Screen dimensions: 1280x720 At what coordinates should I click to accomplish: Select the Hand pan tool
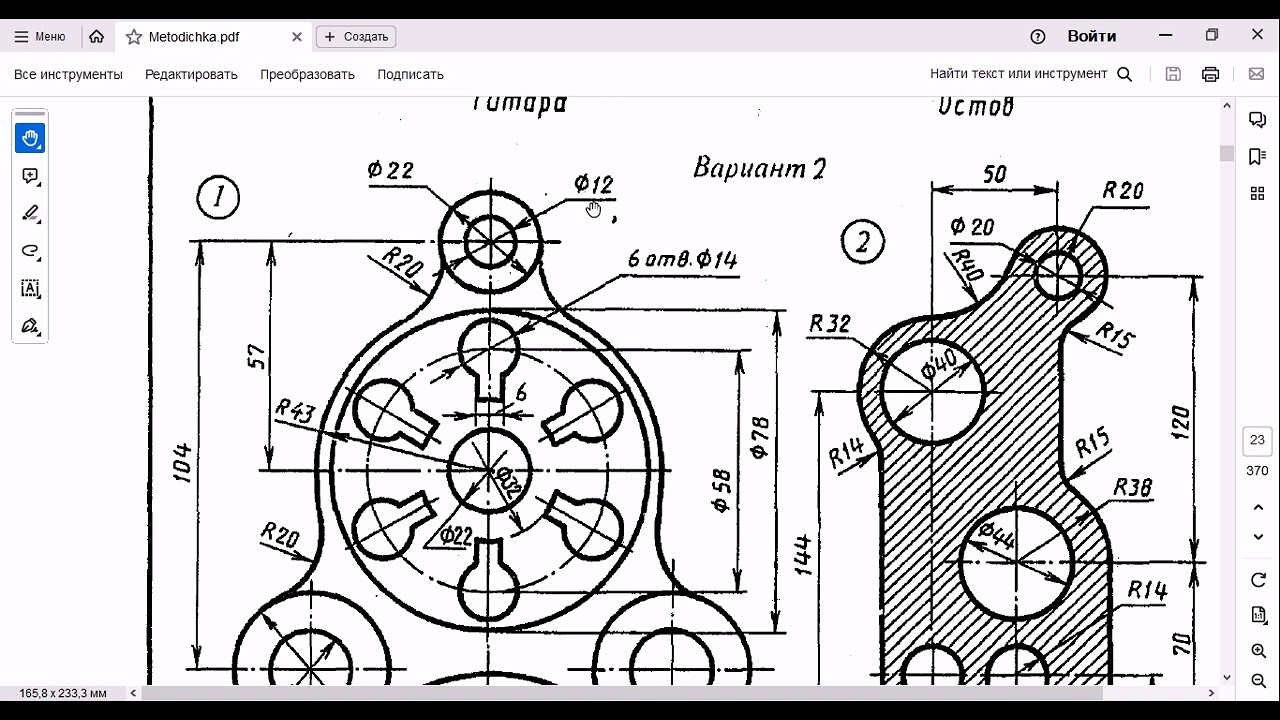tap(30, 138)
